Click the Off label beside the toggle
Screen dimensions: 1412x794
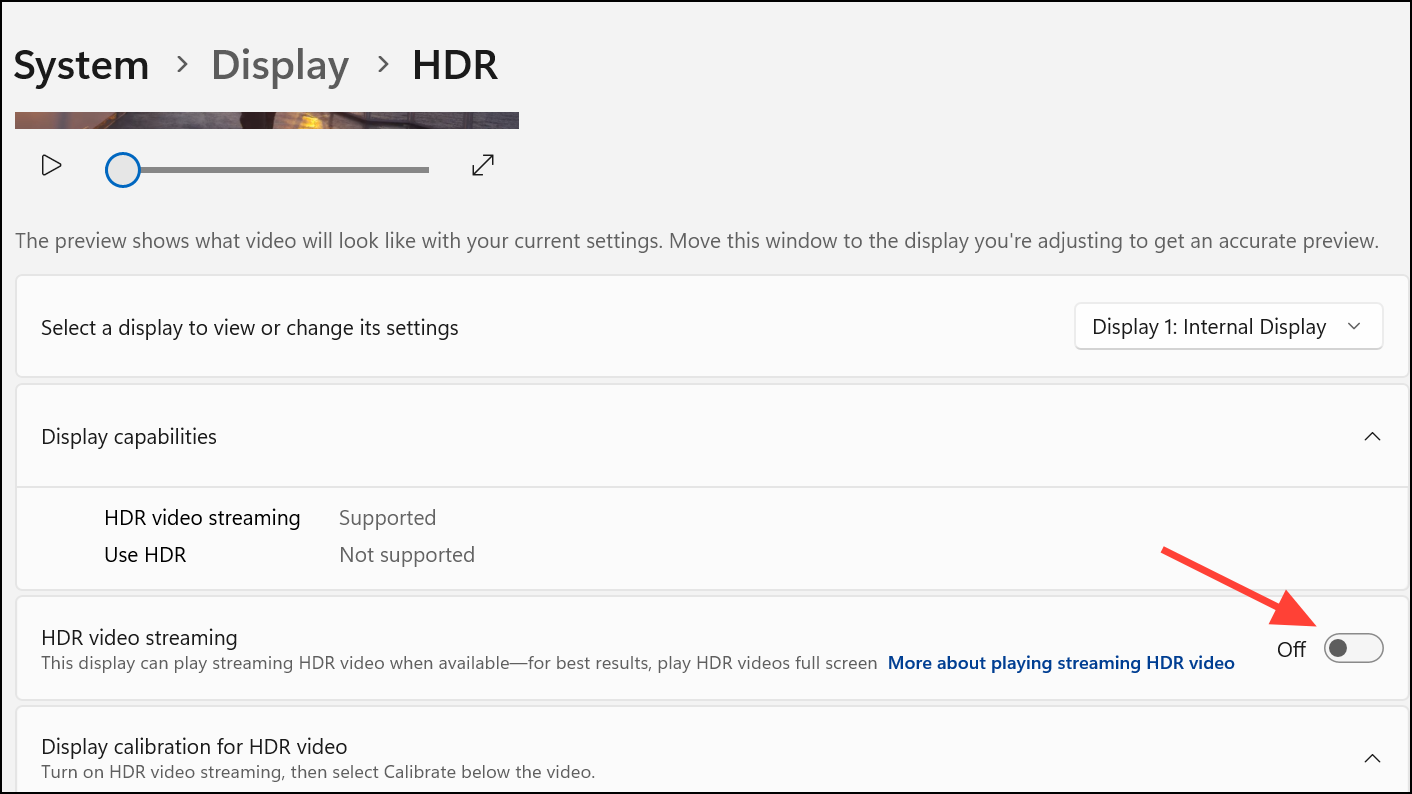coord(1291,649)
